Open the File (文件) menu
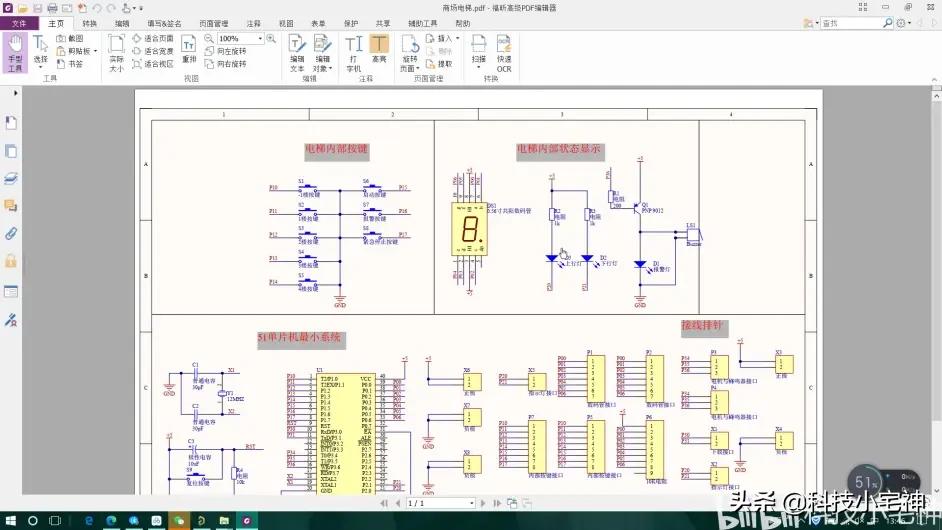Screen dimensions: 942x530 pyautogui.click(x=19, y=23)
